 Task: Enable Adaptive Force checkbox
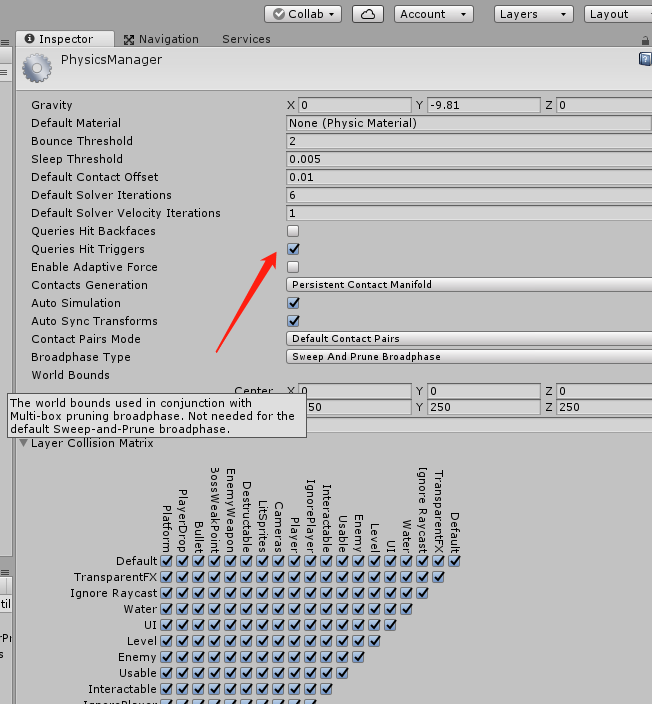(x=293, y=267)
